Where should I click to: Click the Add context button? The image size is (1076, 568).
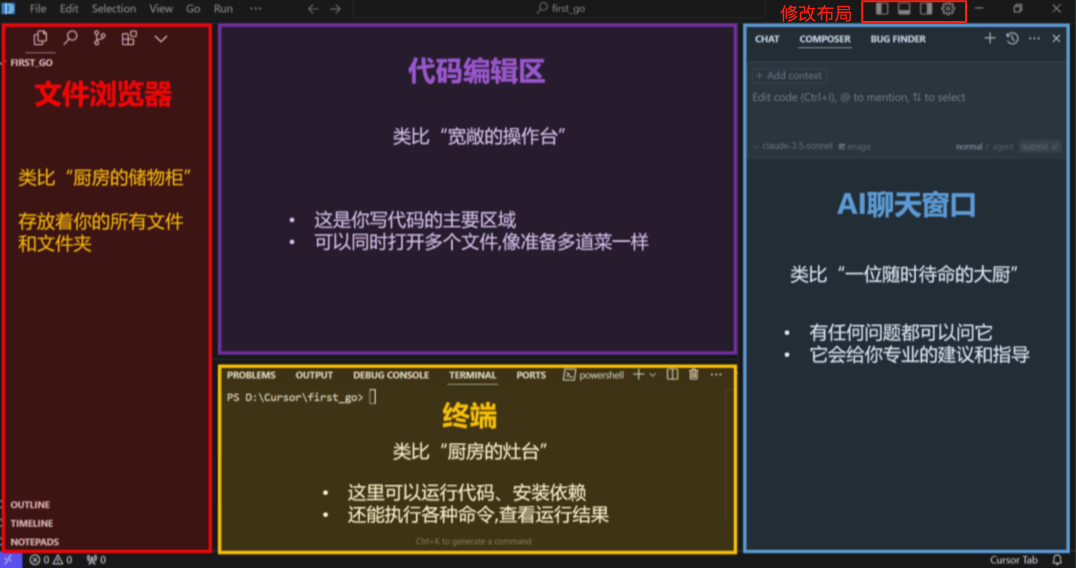coord(789,75)
